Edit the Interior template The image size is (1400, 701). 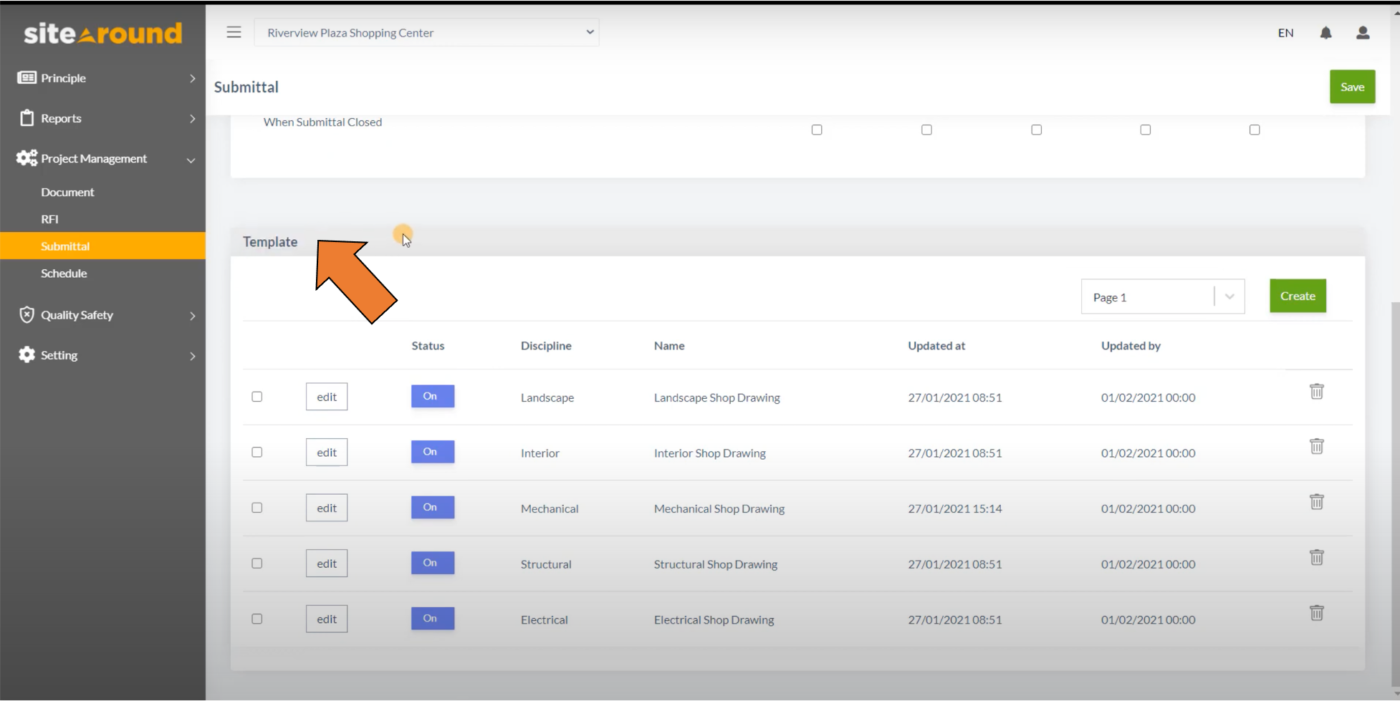(327, 452)
